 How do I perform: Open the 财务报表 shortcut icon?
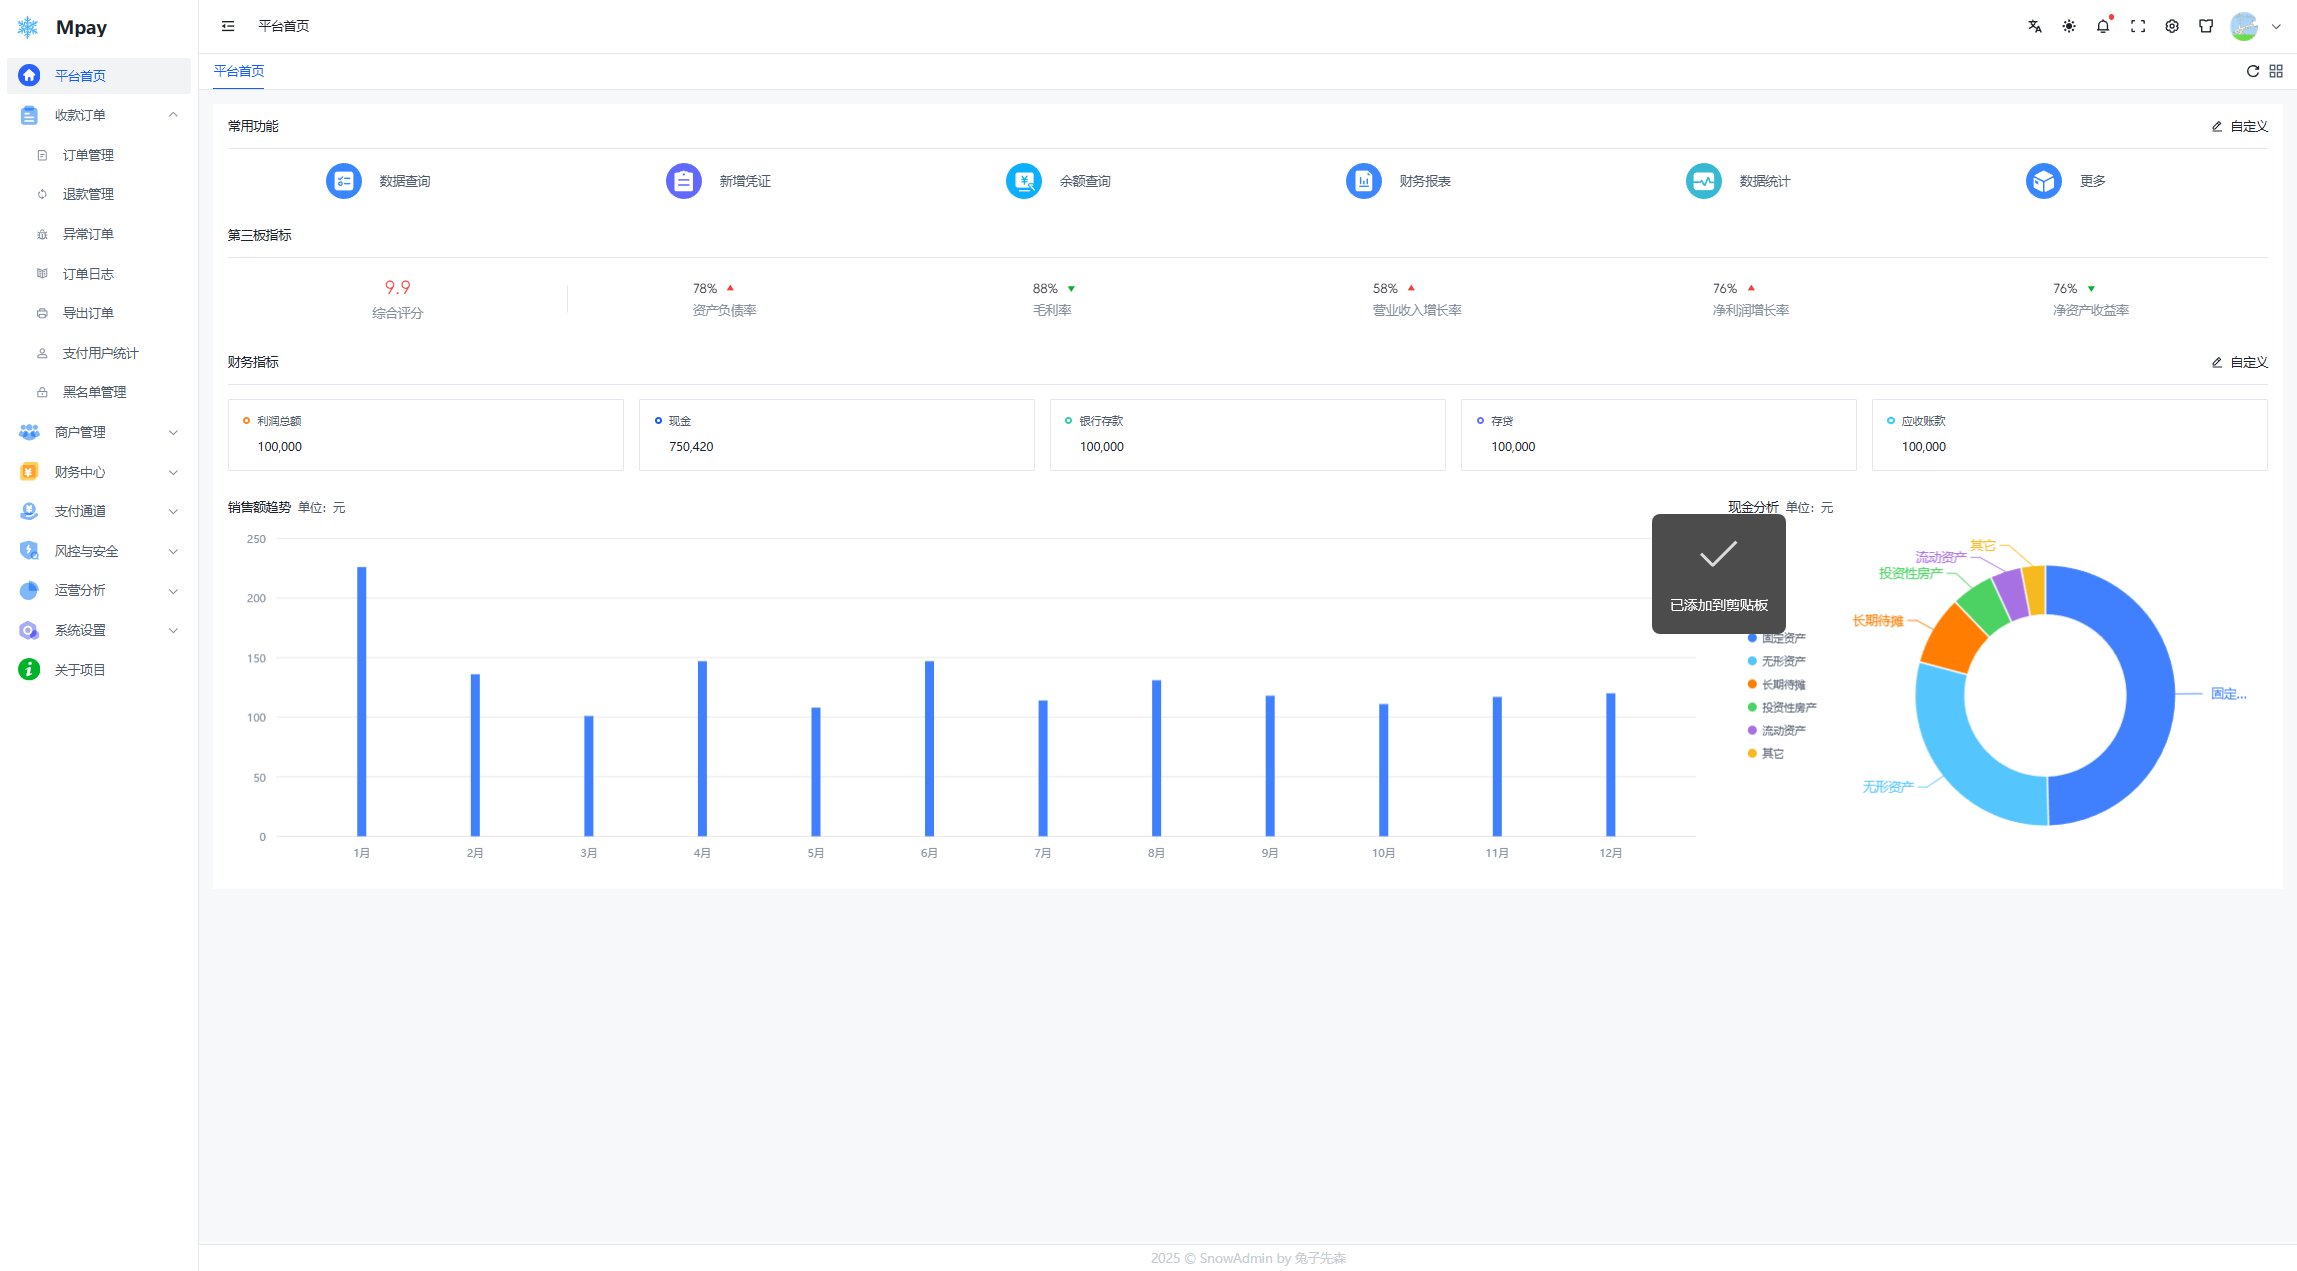click(1363, 181)
